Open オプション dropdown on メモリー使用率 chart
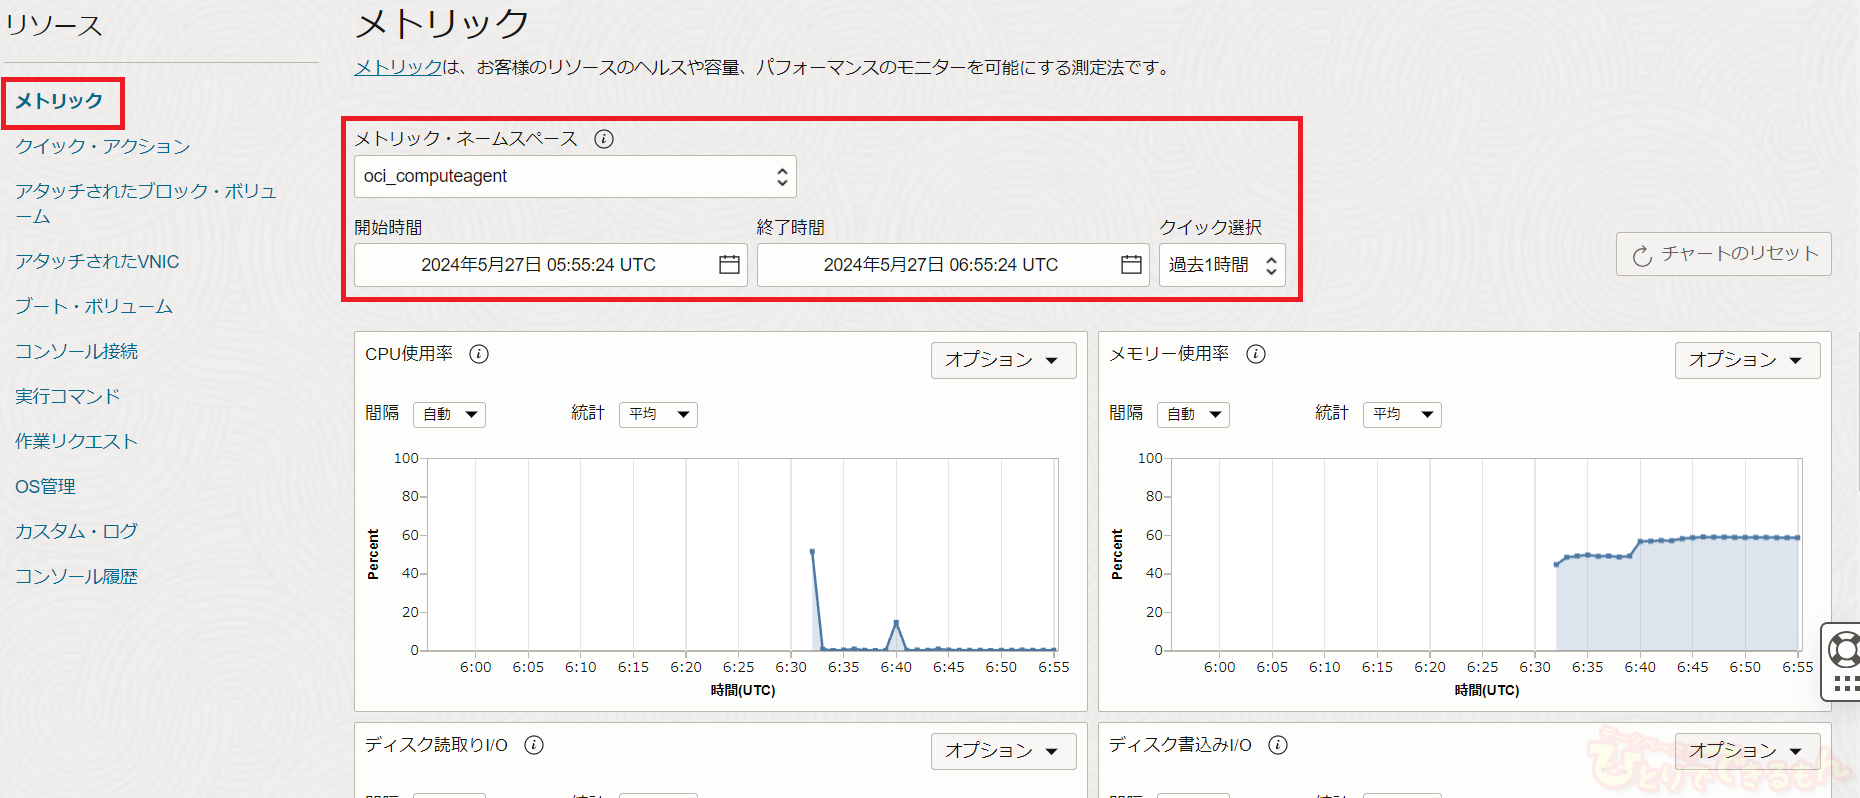This screenshot has width=1860, height=798. (1747, 360)
